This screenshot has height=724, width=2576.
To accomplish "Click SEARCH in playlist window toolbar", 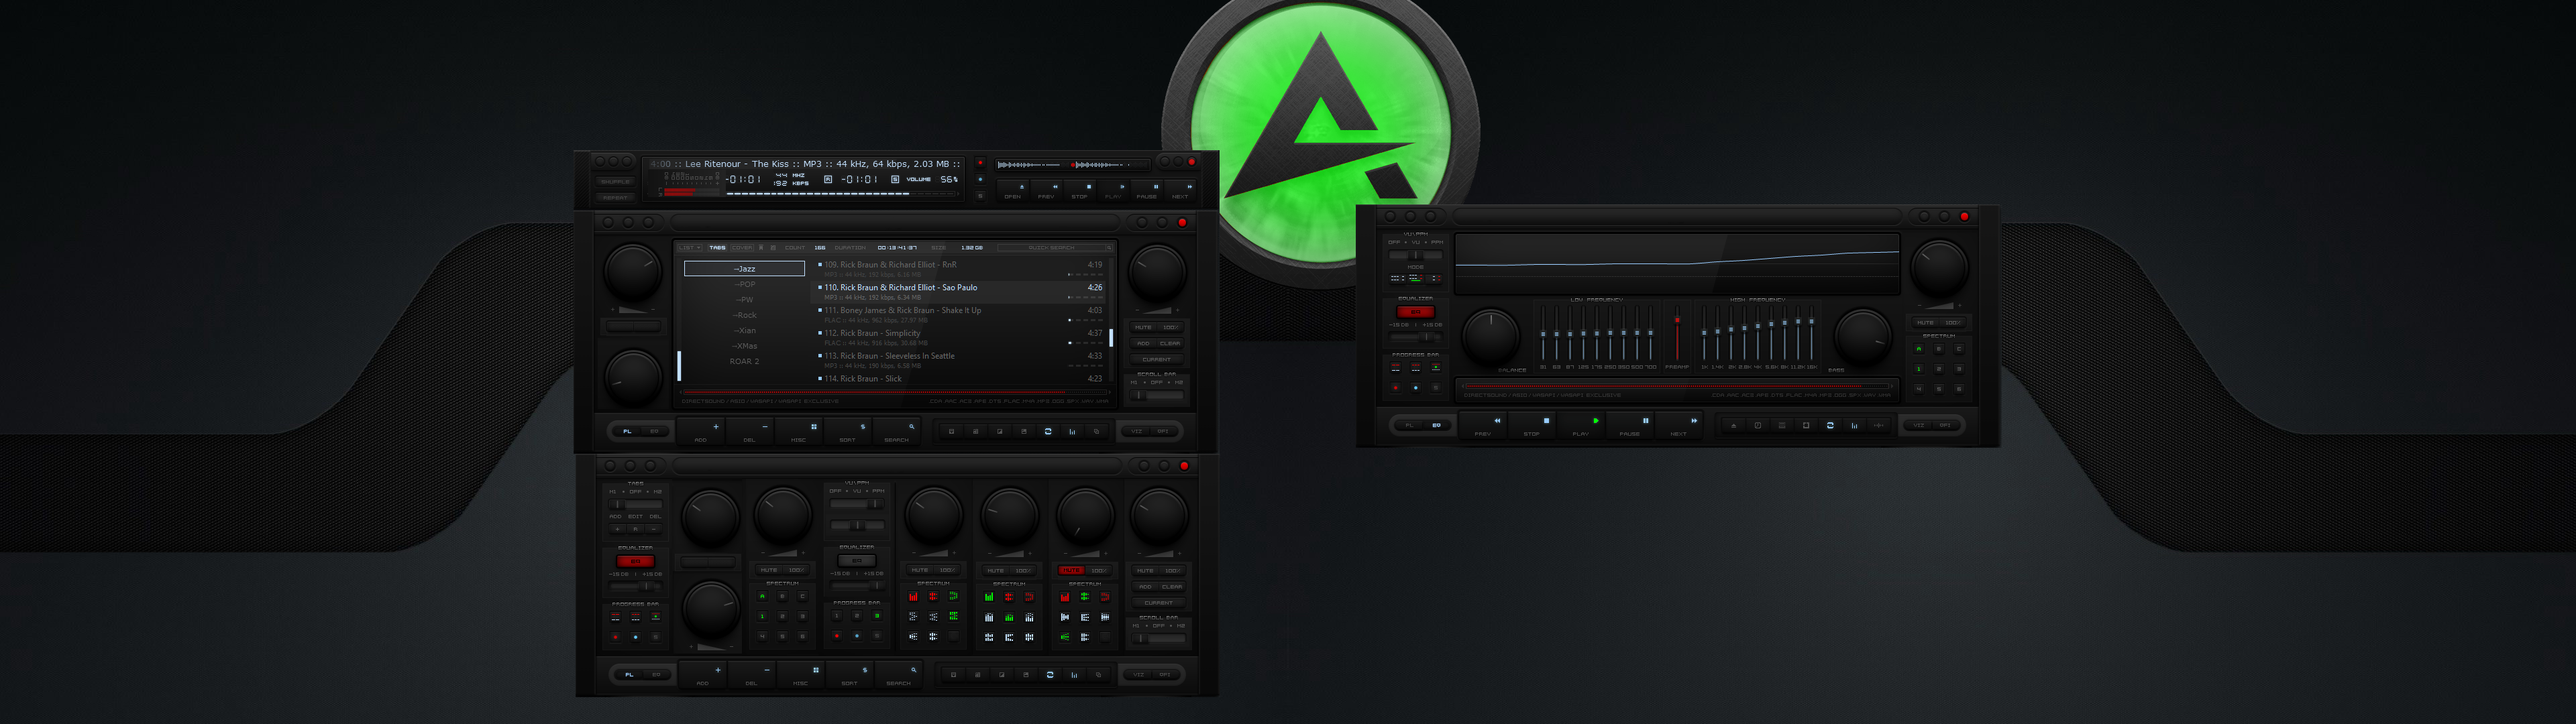I will 897,431.
